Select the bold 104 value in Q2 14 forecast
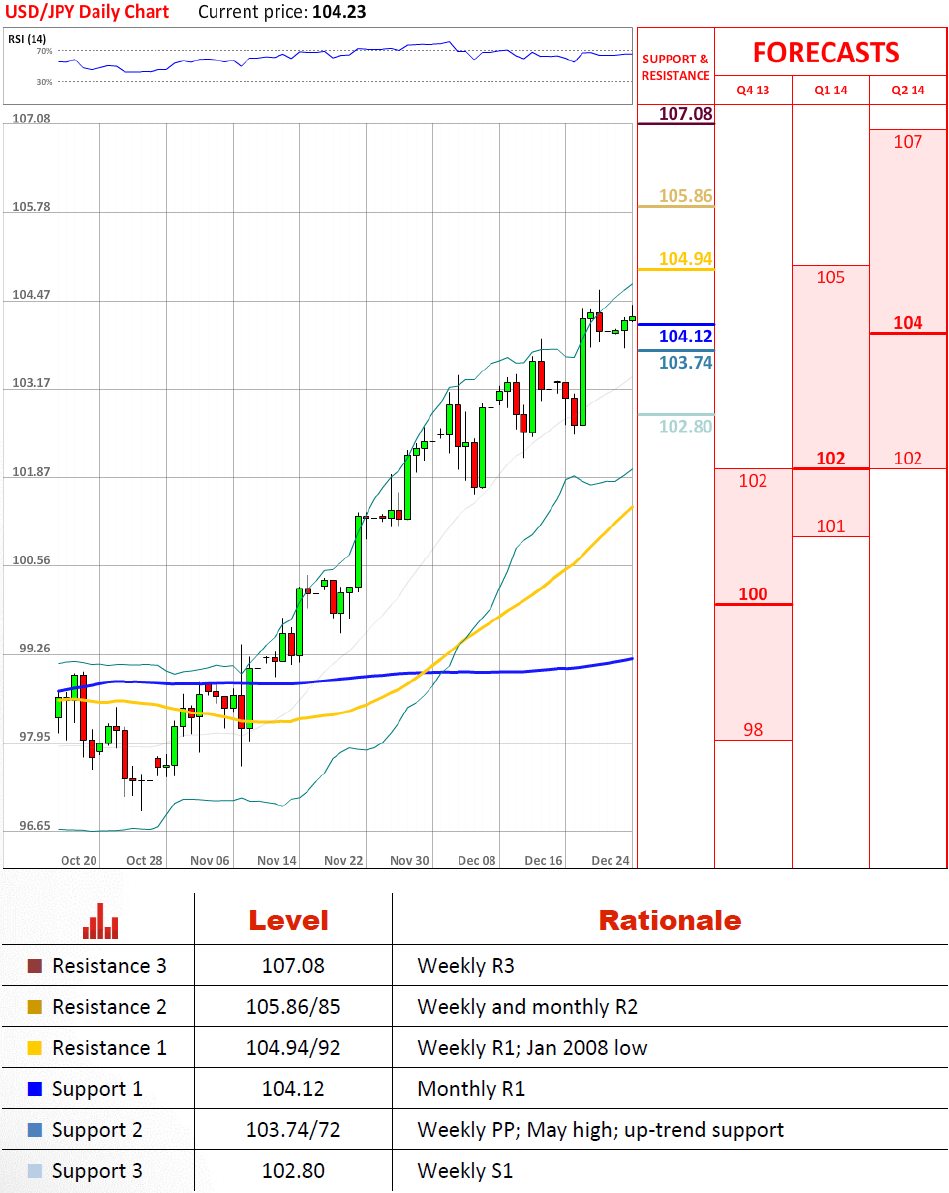Viewport: 949px width, 1193px height. pos(908,323)
